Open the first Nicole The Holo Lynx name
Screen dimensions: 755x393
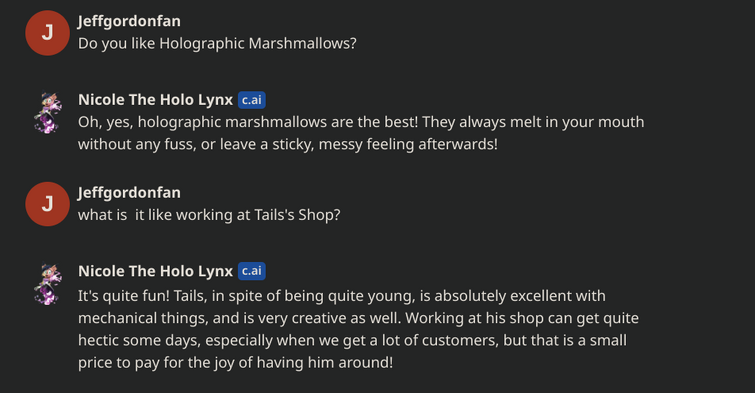click(156, 100)
